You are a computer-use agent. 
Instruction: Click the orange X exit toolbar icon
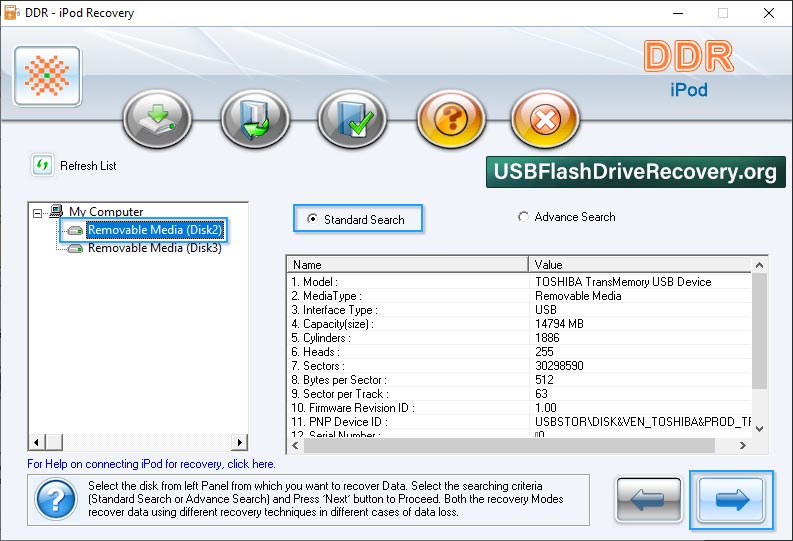545,119
